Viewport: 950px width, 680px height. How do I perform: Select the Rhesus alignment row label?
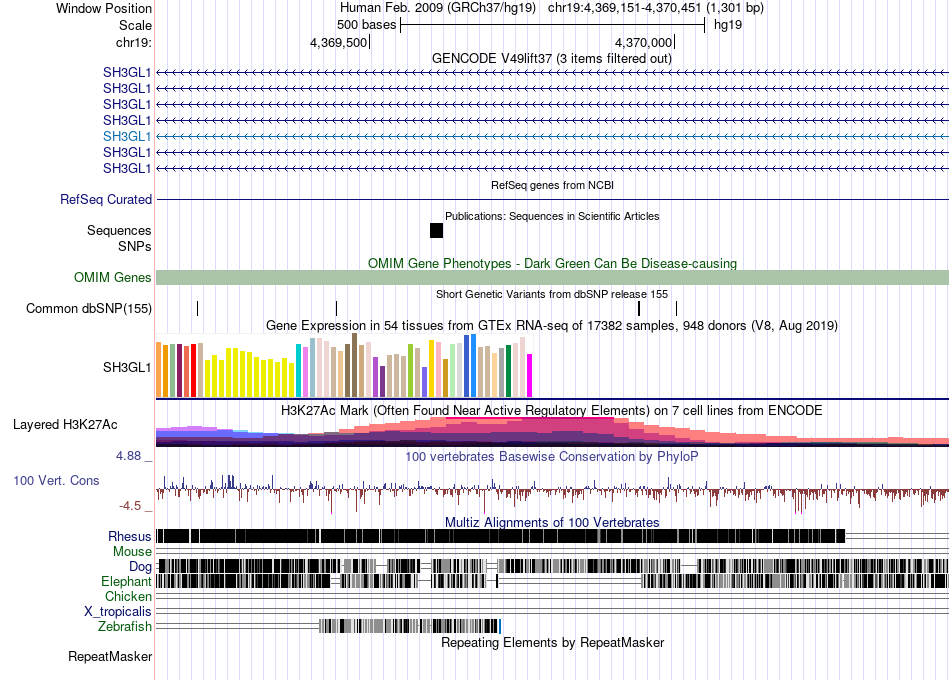point(130,536)
